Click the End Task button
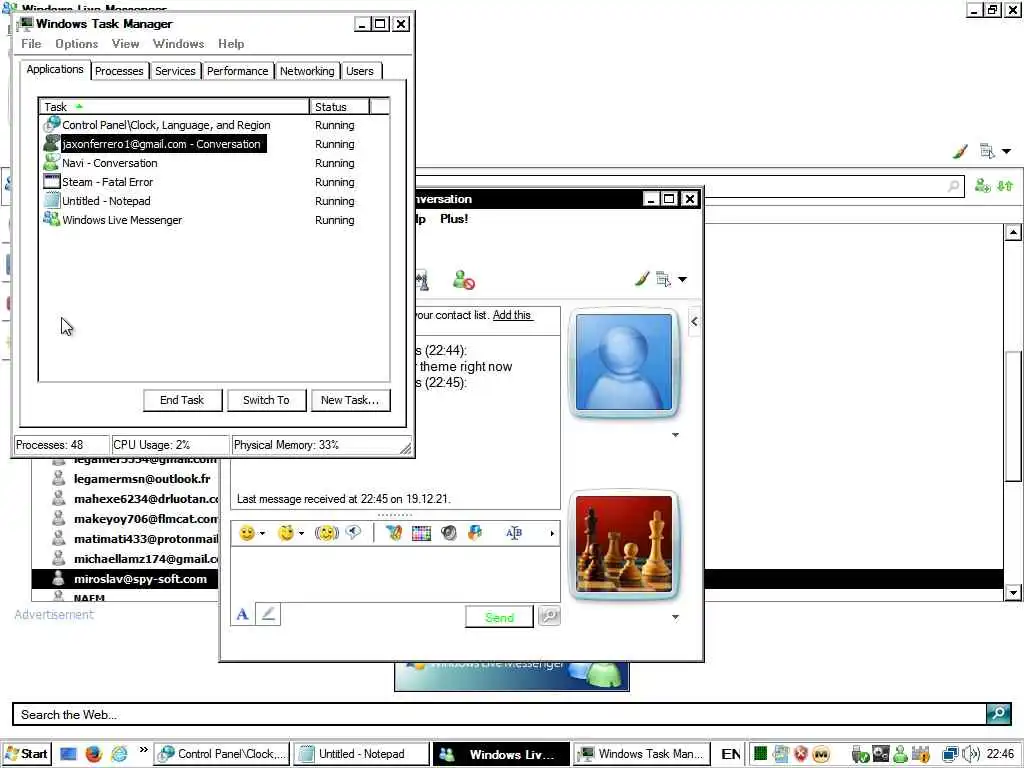 (182, 400)
